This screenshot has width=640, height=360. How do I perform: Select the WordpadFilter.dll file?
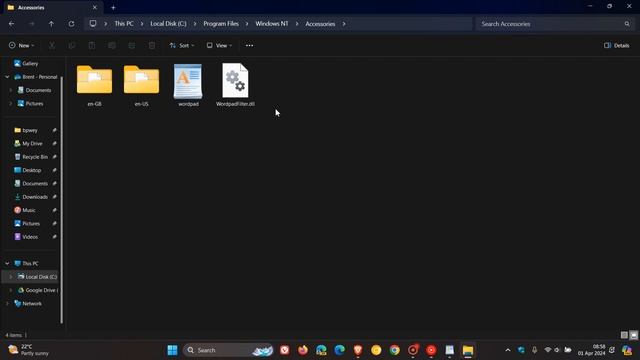[235, 85]
